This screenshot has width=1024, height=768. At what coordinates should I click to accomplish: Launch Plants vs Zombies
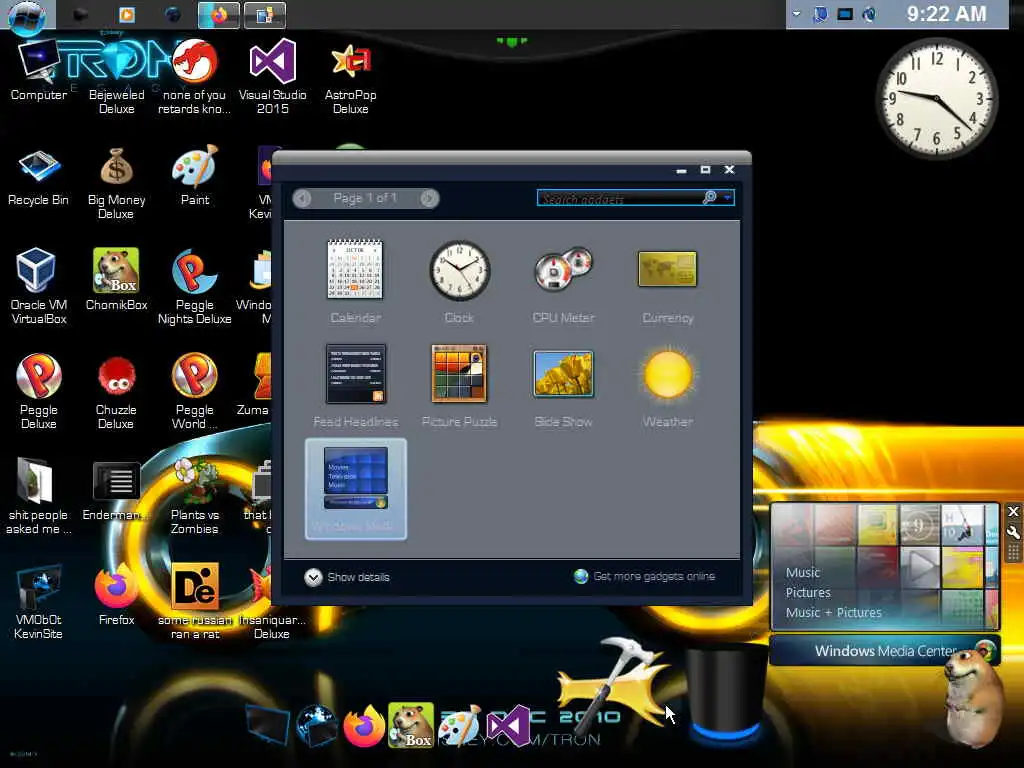(195, 496)
